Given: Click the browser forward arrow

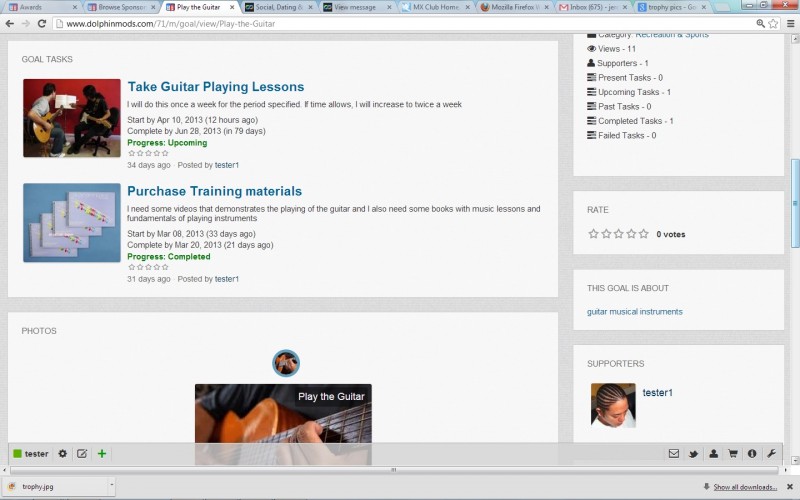Looking at the screenshot, I should pos(26,23).
